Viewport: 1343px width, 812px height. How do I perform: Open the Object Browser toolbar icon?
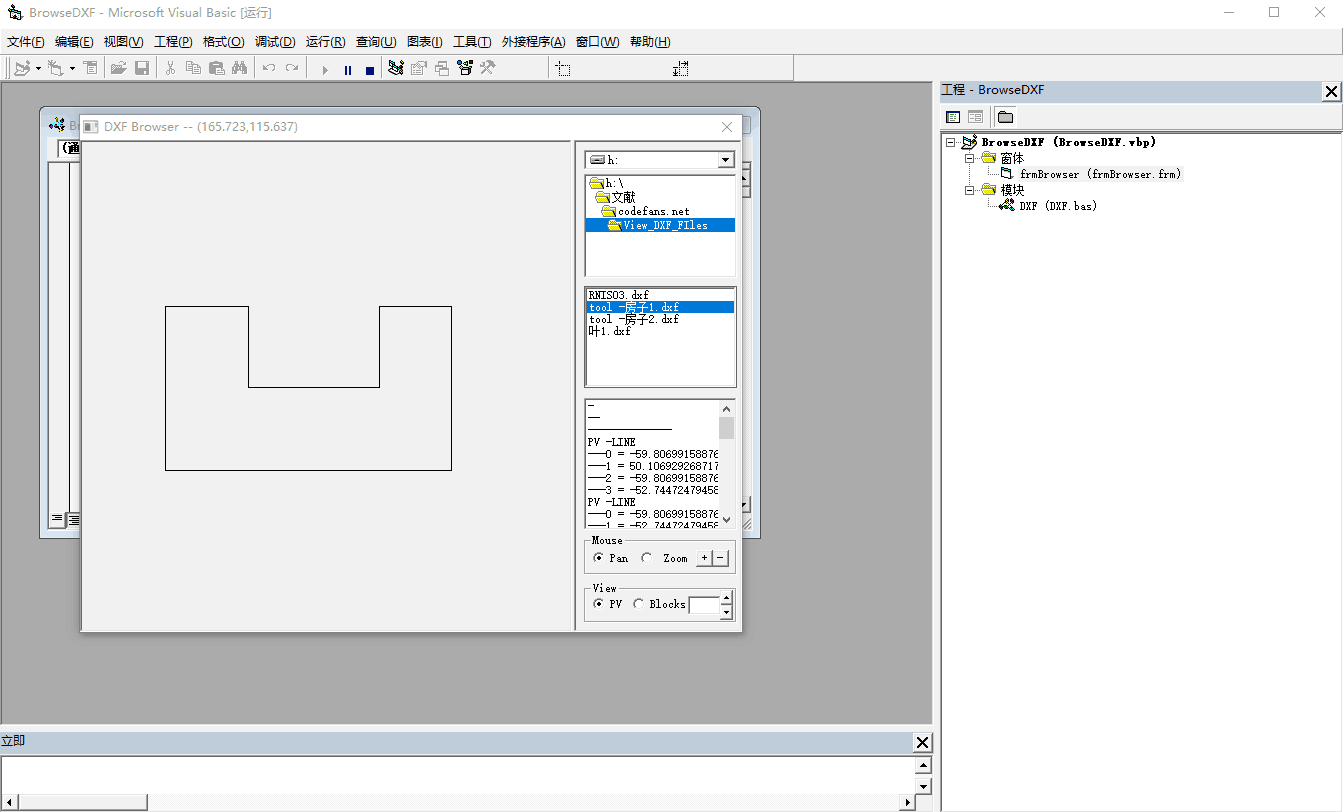coord(464,69)
